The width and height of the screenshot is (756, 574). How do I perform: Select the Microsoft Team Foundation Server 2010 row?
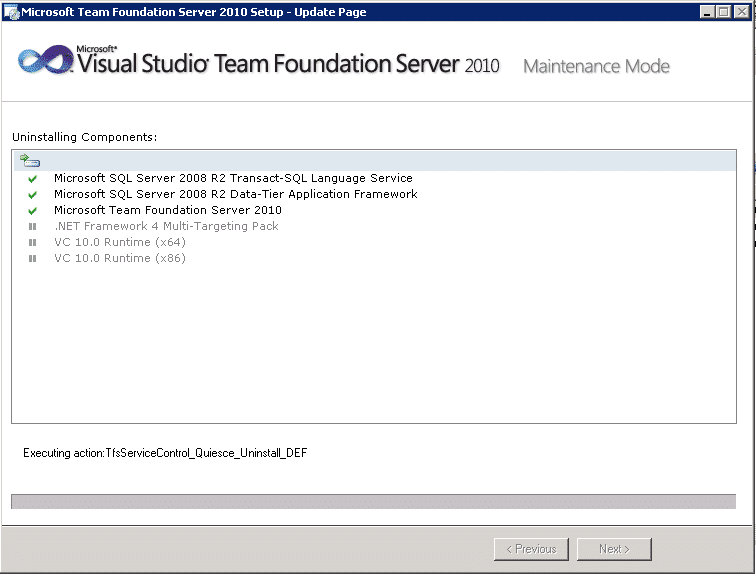coord(168,210)
